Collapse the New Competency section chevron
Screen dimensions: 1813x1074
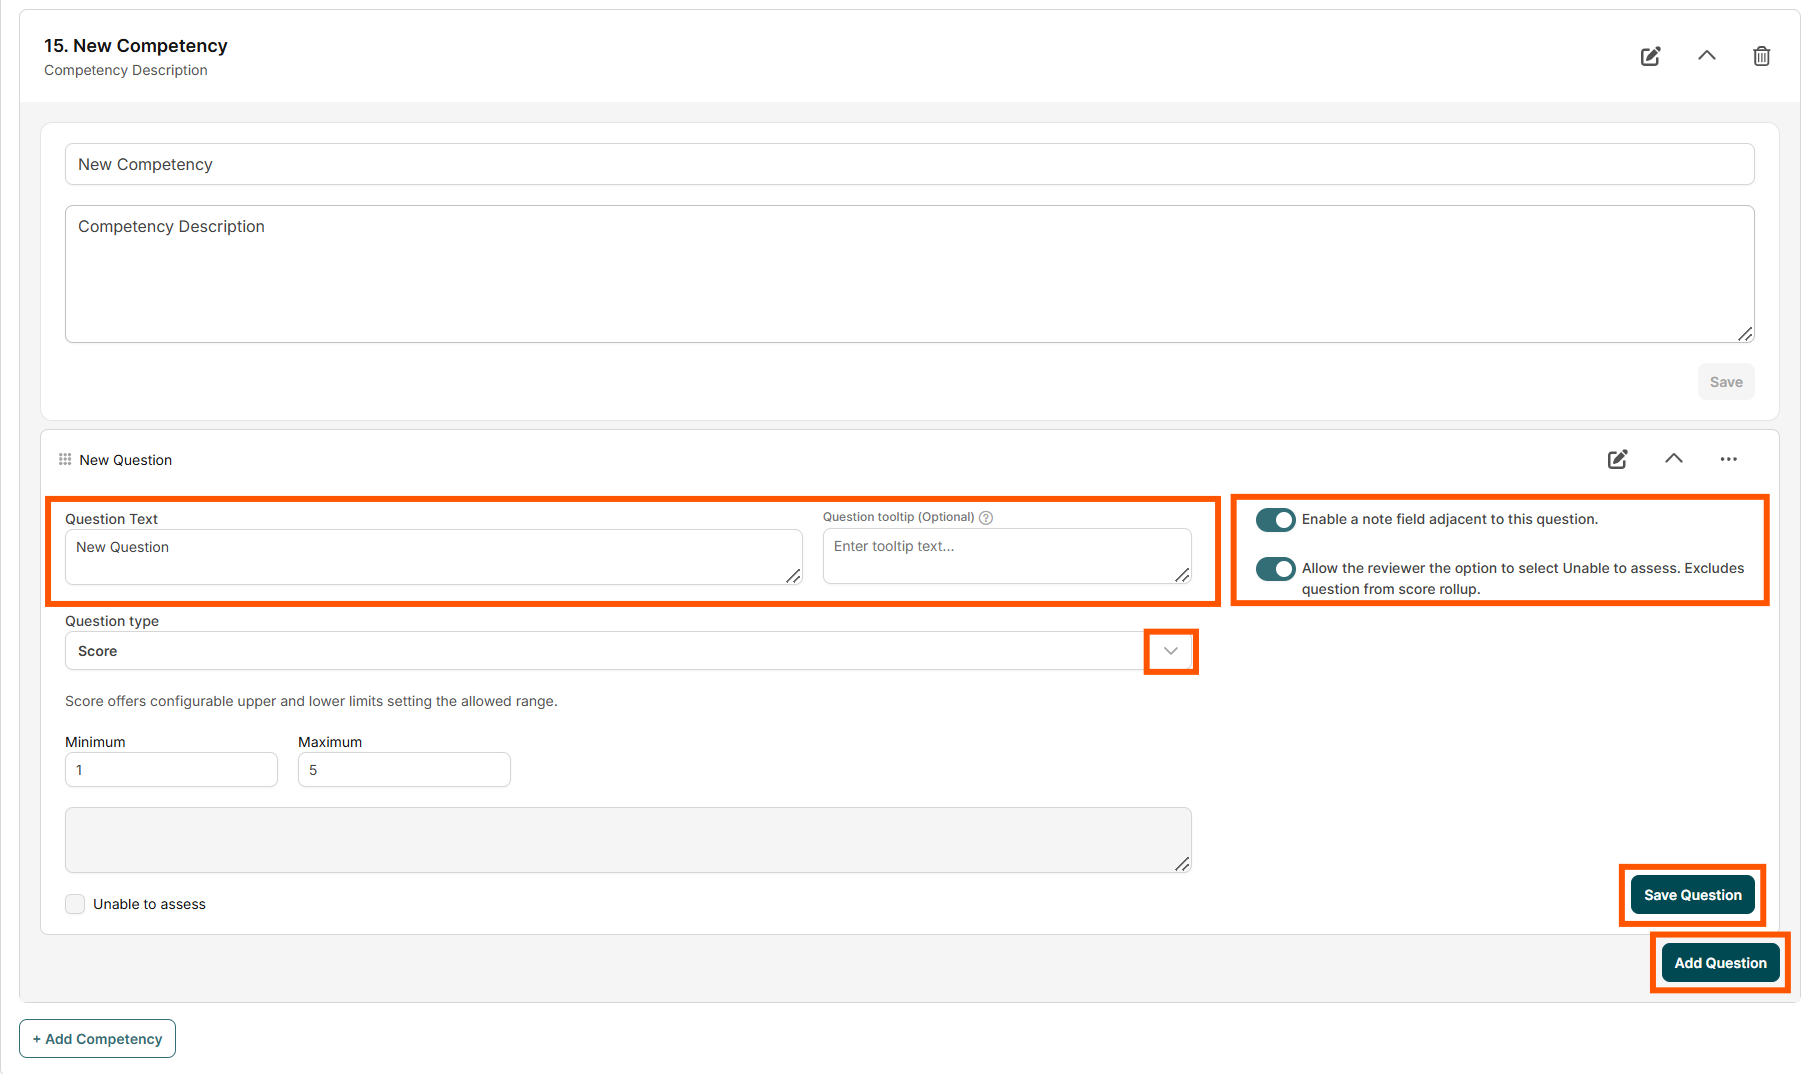tap(1706, 56)
